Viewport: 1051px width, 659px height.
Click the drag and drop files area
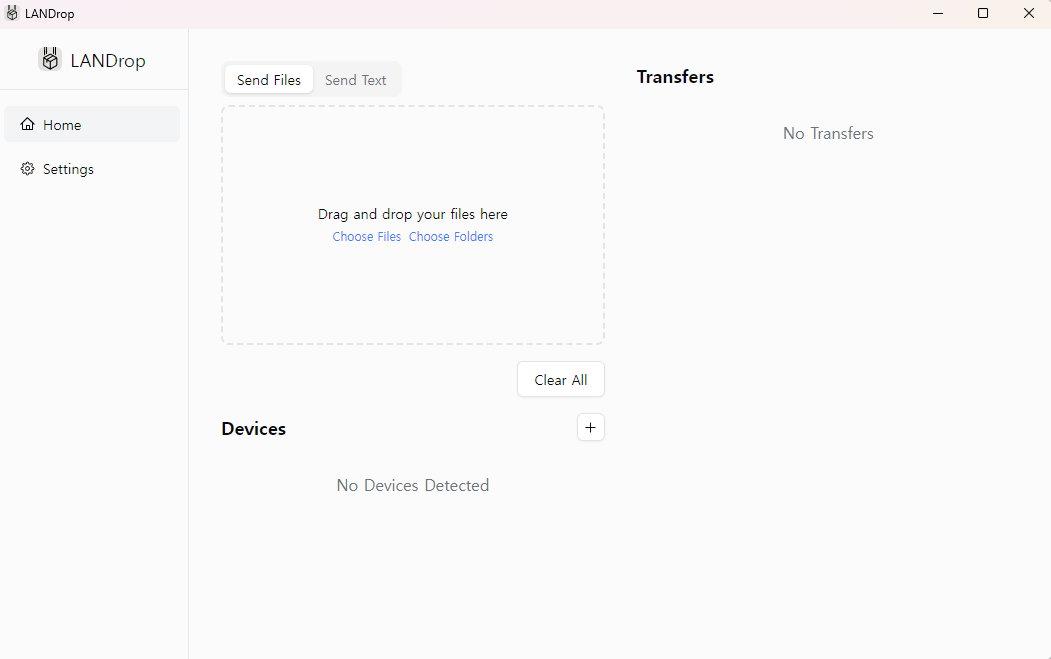coord(413,225)
